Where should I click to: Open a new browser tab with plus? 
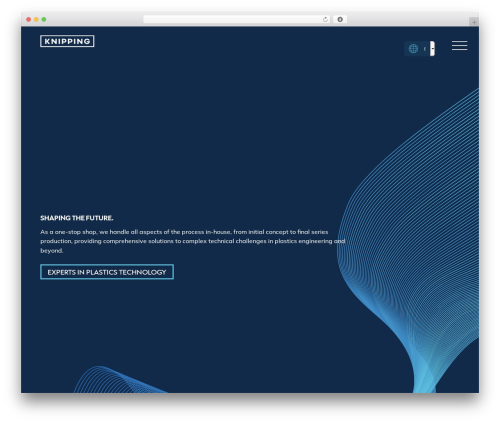(474, 22)
